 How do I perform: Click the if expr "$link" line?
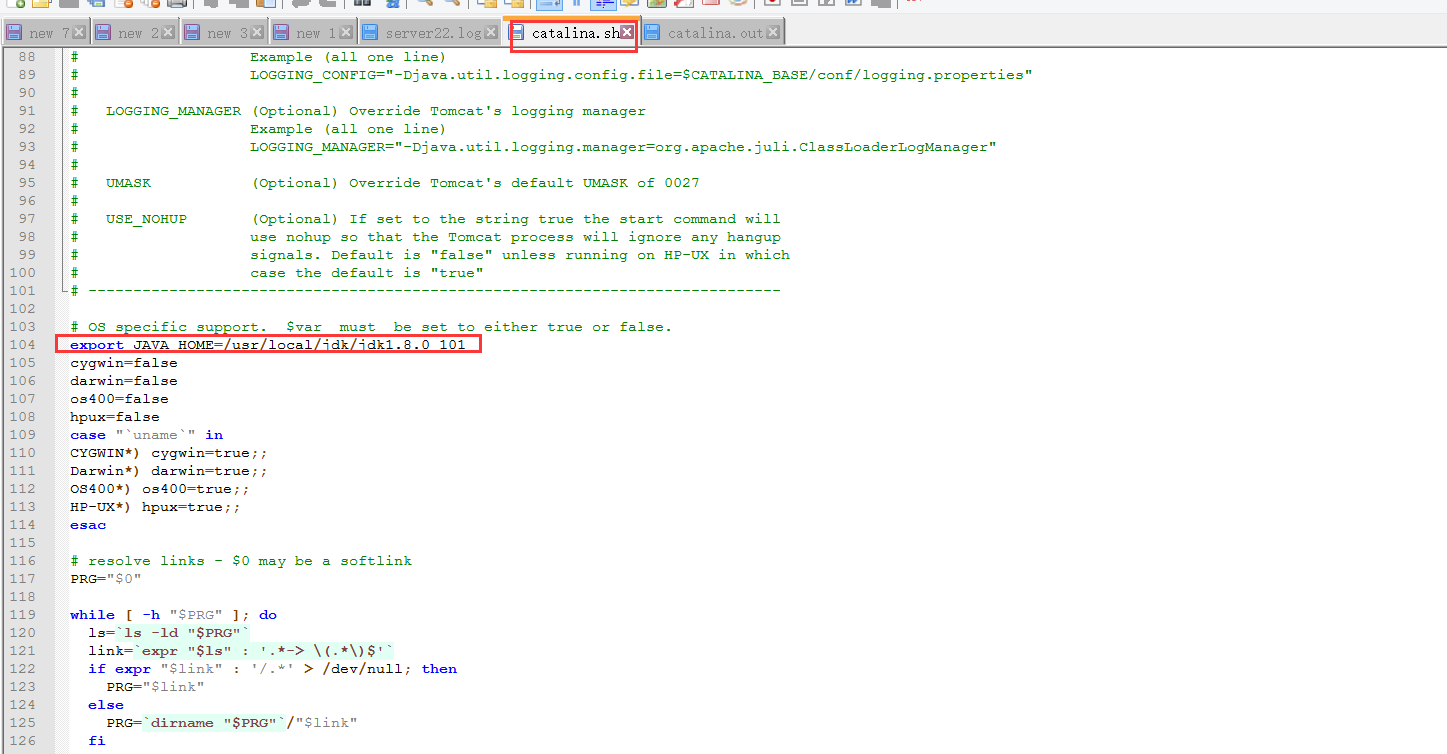pos(272,669)
